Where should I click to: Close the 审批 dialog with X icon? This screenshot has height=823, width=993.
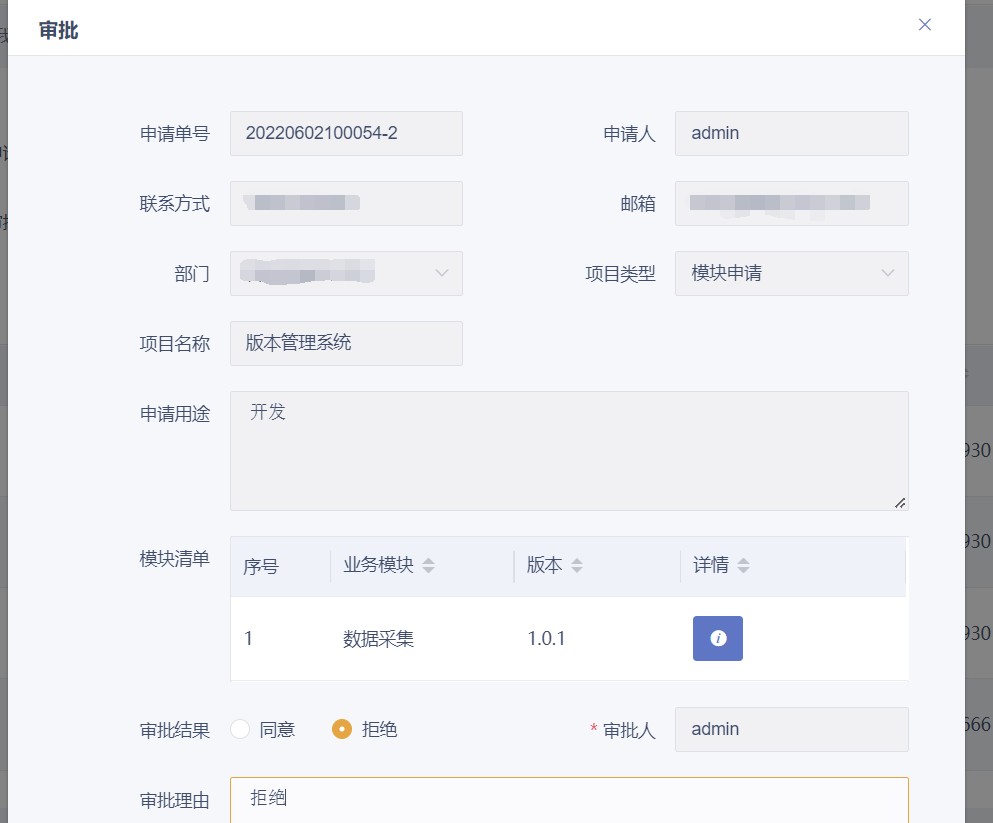tap(925, 25)
